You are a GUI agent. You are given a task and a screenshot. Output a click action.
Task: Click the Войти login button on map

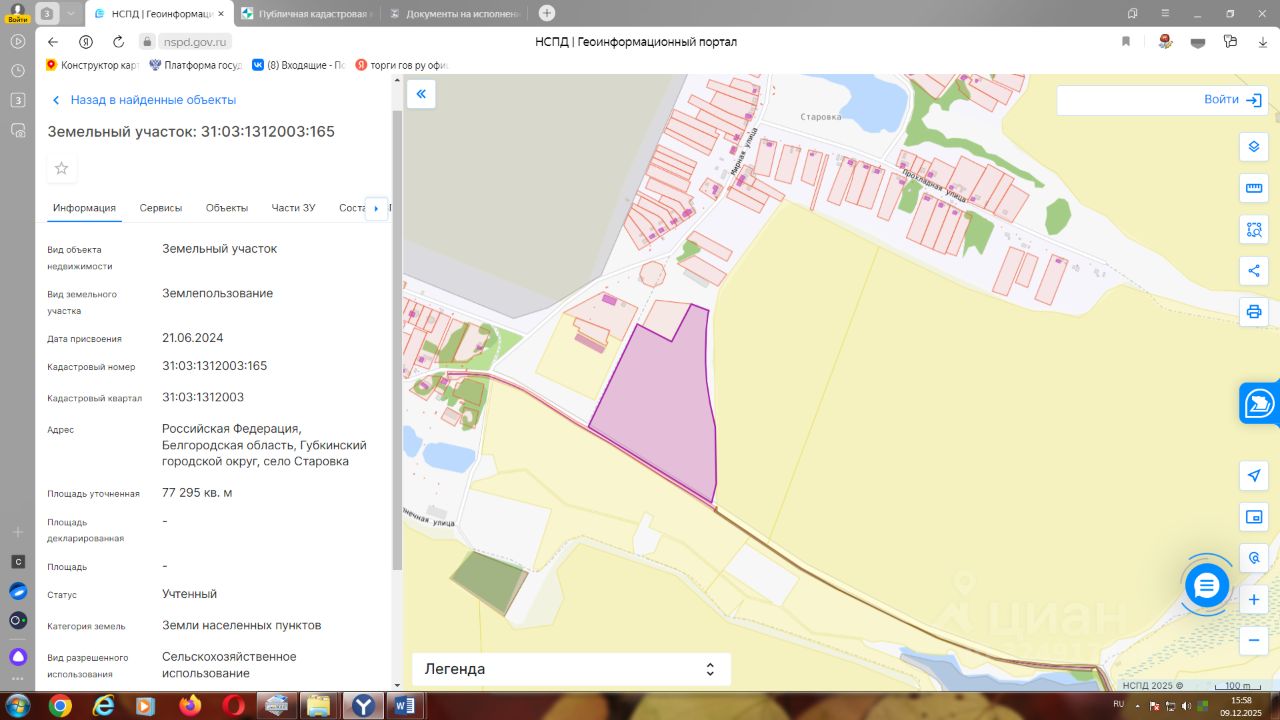pos(1235,100)
